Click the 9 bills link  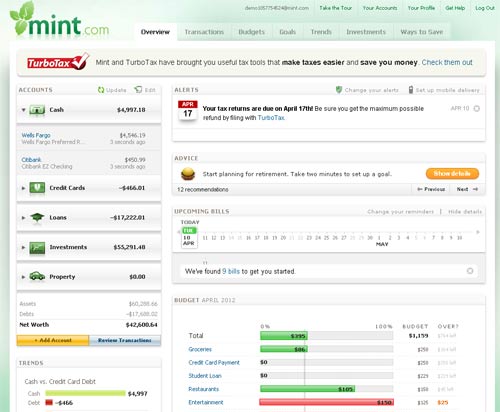(231, 271)
